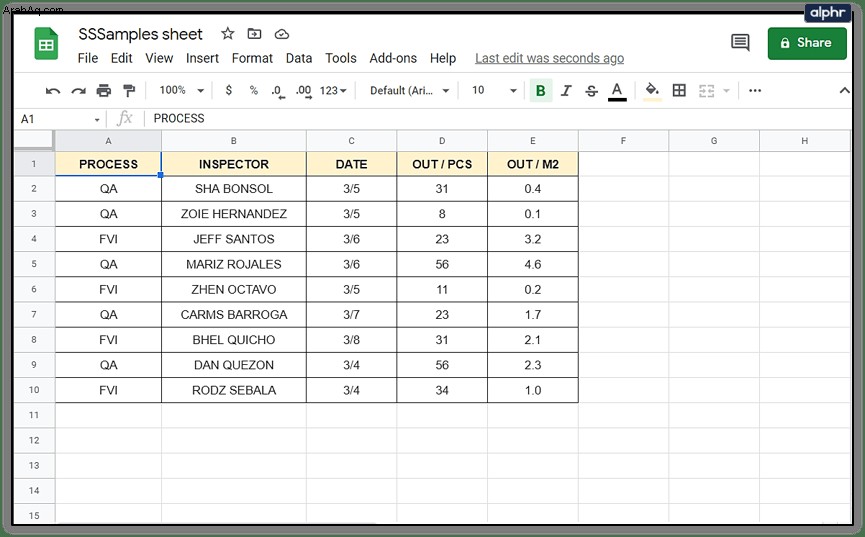The width and height of the screenshot is (865, 537).
Task: Open the Google Sheets home icon
Action: 46,43
